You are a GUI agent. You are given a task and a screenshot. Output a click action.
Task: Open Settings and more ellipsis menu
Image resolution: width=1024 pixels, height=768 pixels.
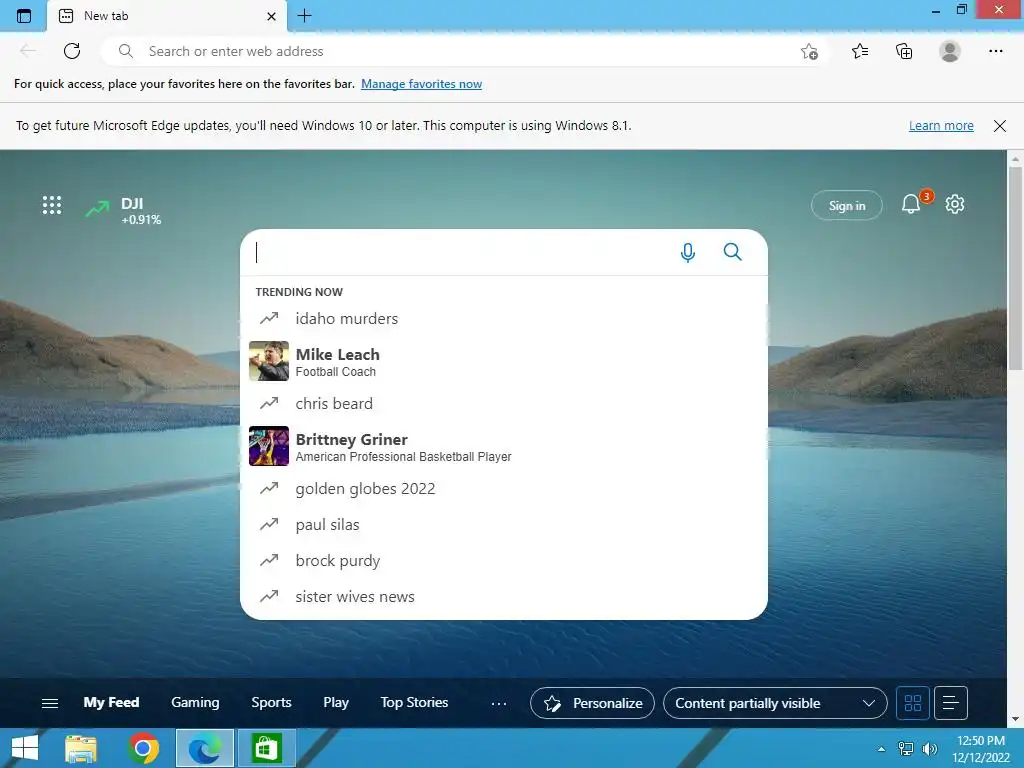tap(995, 51)
